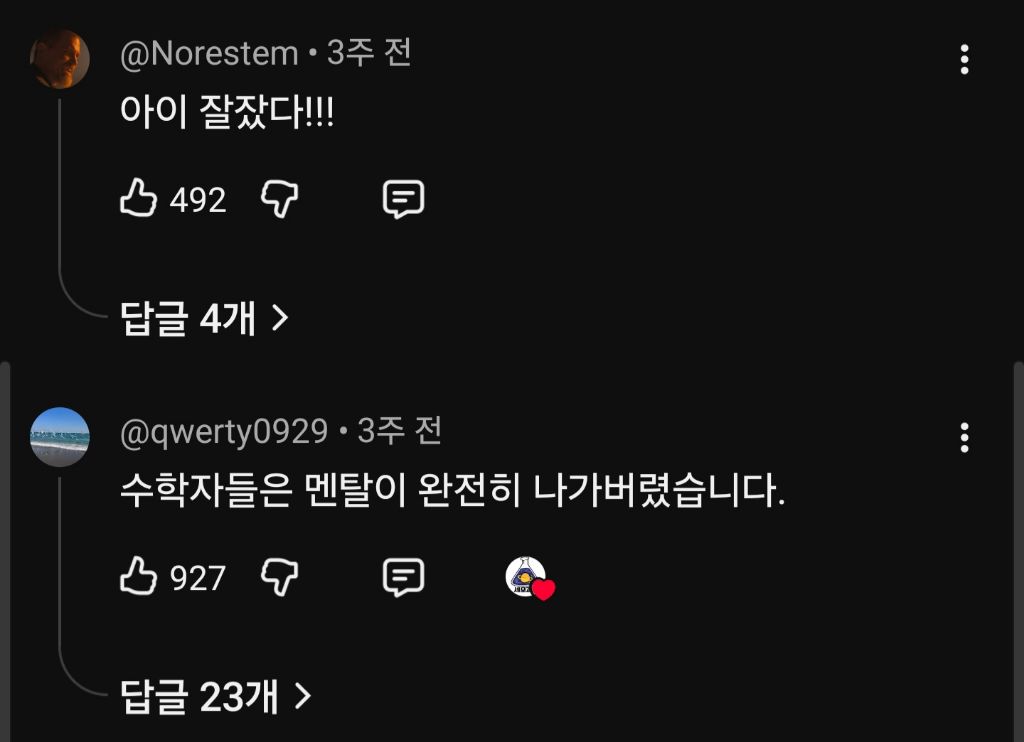Click the chevron beside 답글 23개
The image size is (1024, 742).
[x=303, y=696]
